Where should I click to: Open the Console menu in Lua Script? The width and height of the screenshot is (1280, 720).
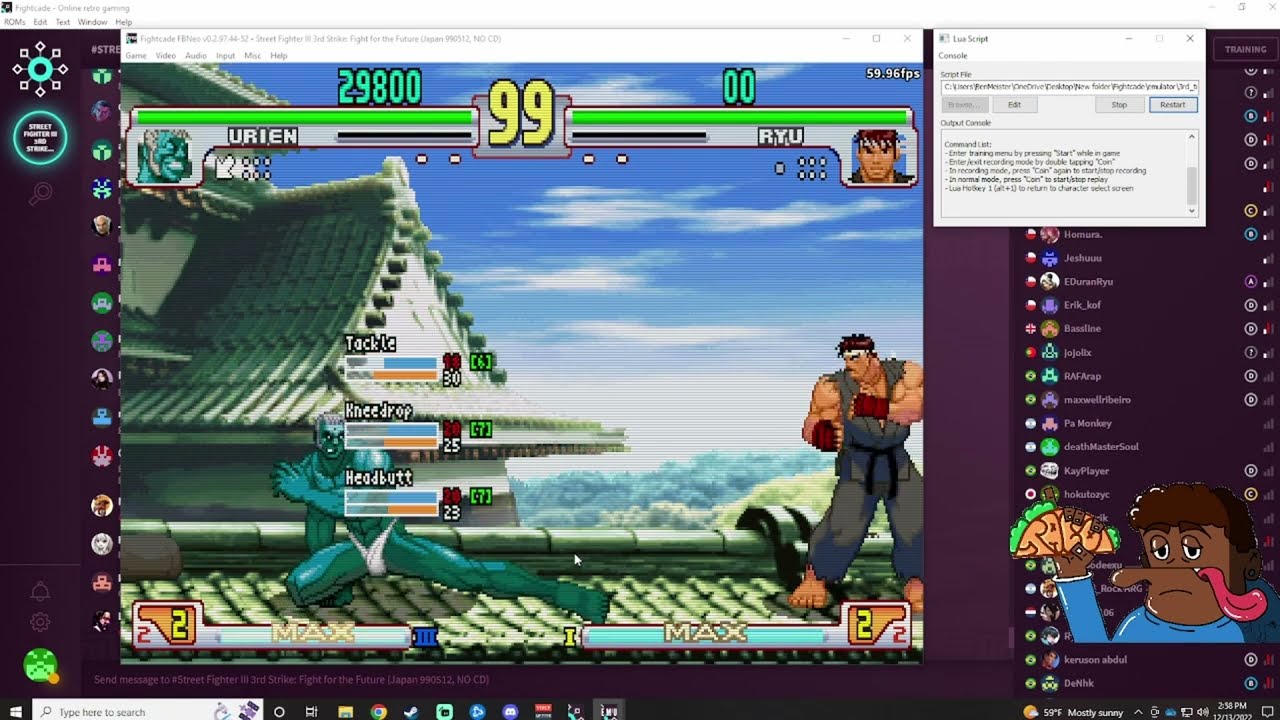(x=953, y=56)
